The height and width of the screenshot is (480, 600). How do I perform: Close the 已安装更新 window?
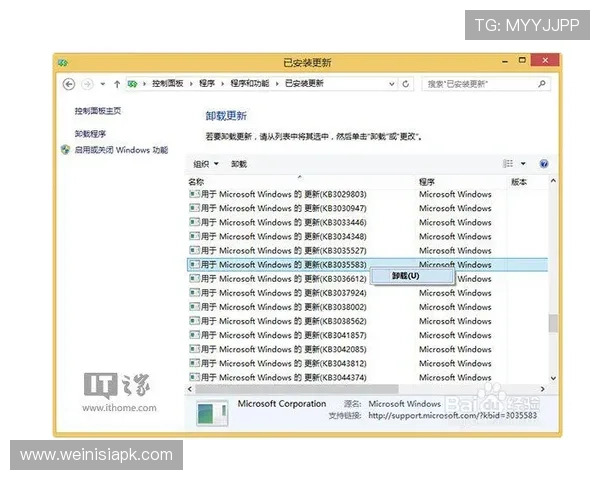pos(545,60)
